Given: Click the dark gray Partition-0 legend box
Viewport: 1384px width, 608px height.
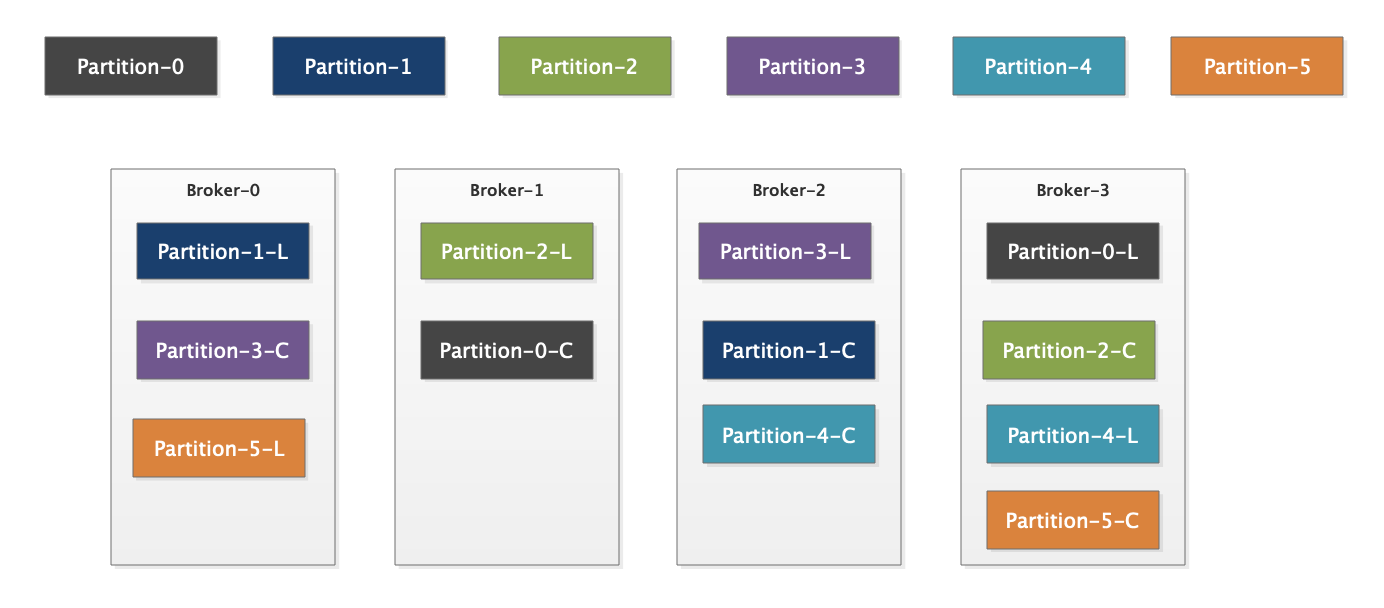Looking at the screenshot, I should tap(131, 67).
